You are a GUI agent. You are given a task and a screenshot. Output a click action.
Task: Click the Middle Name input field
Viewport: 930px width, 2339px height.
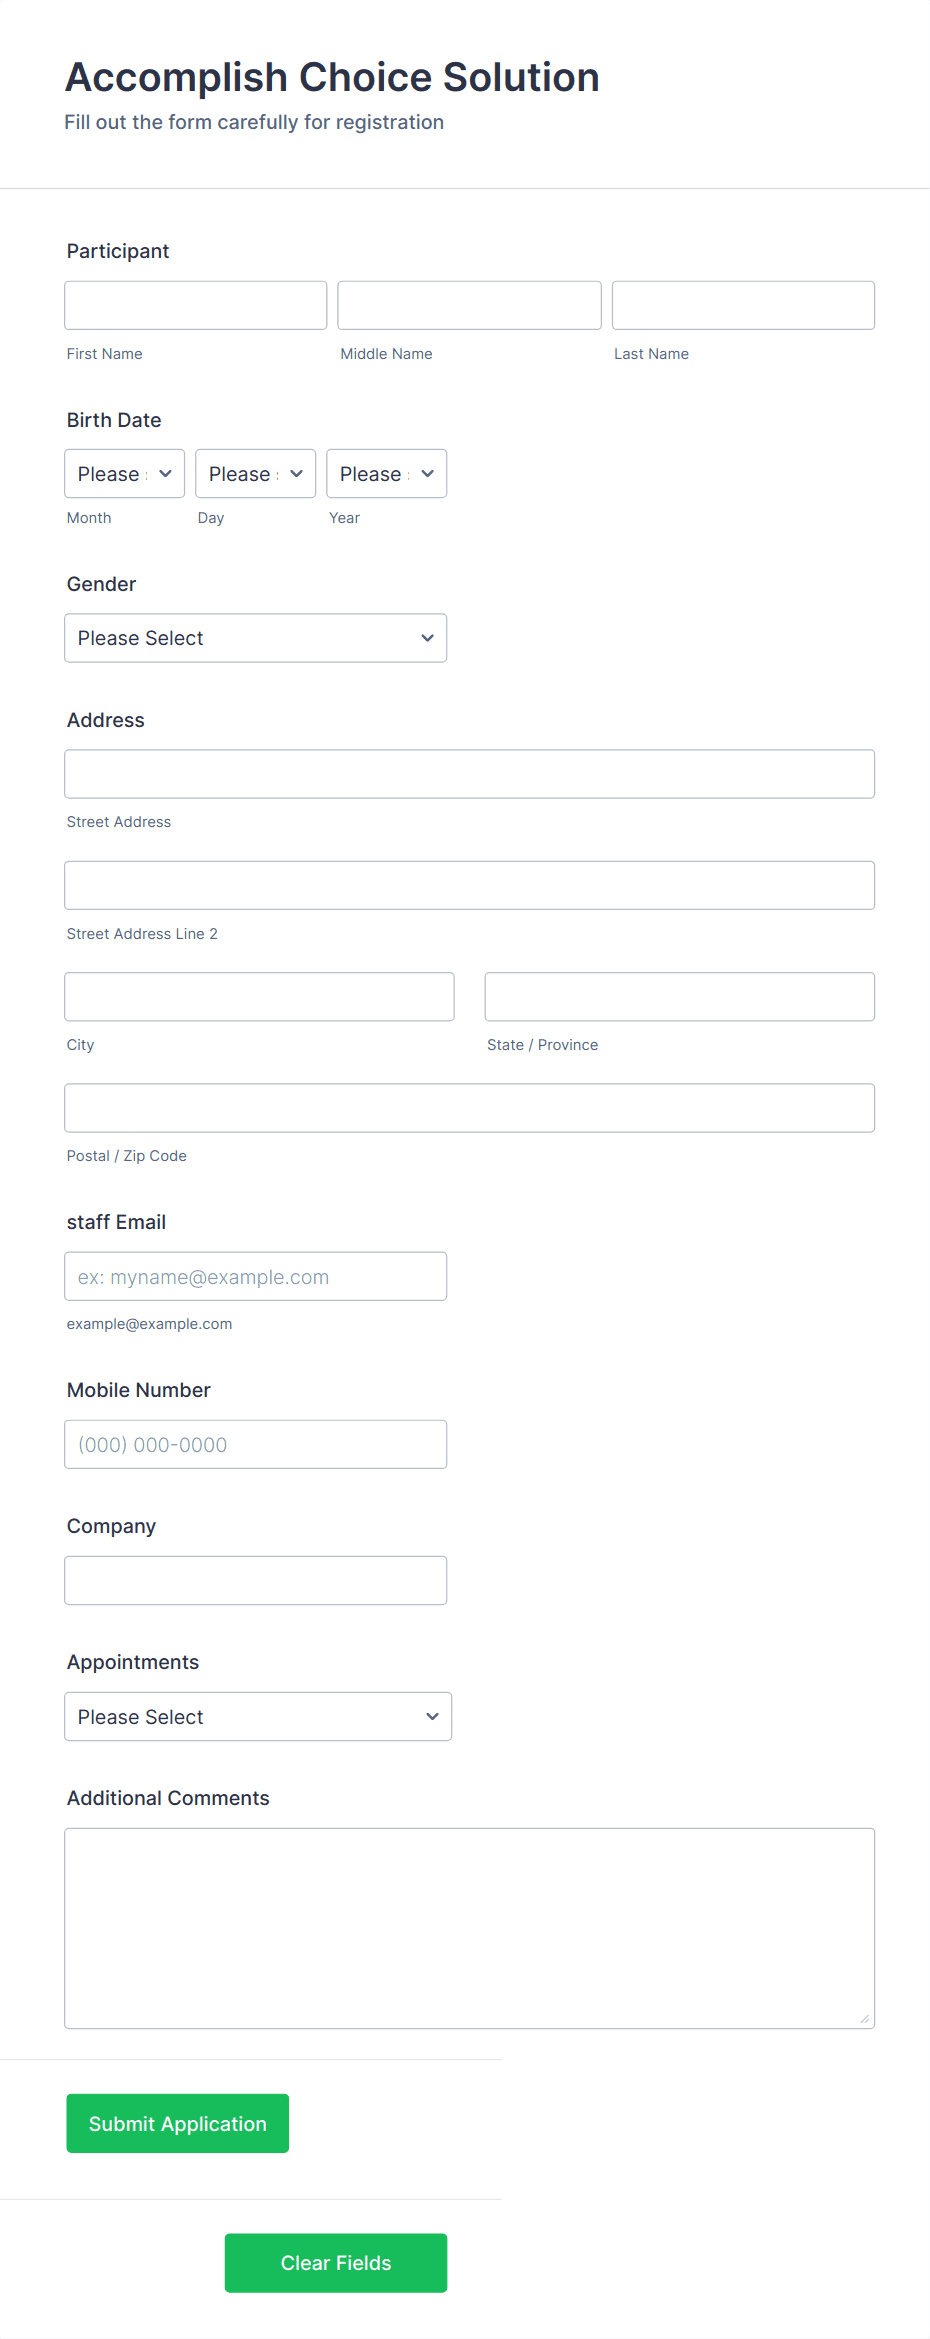468,305
